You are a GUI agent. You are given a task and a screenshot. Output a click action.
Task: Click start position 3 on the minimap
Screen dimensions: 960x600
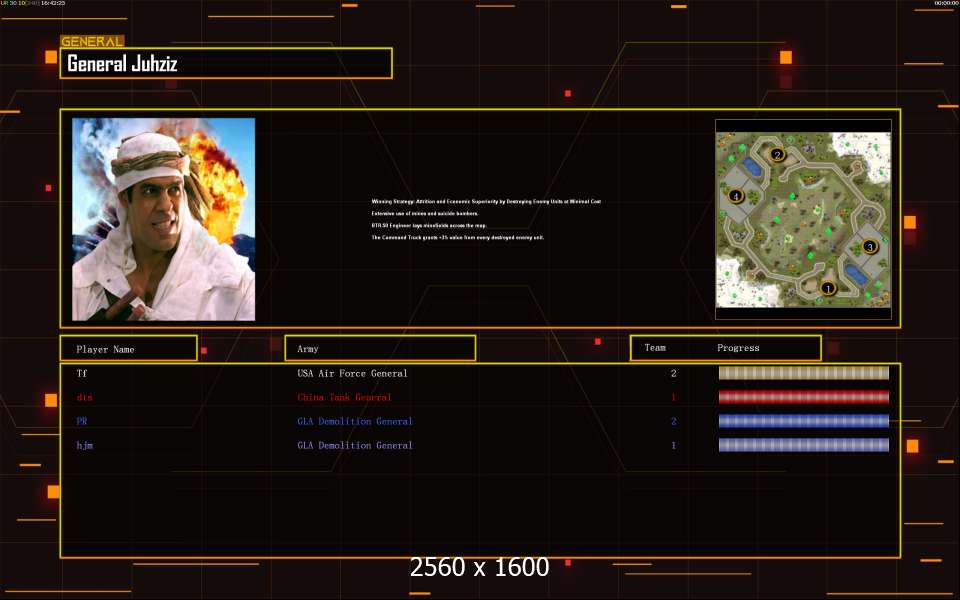[x=869, y=246]
